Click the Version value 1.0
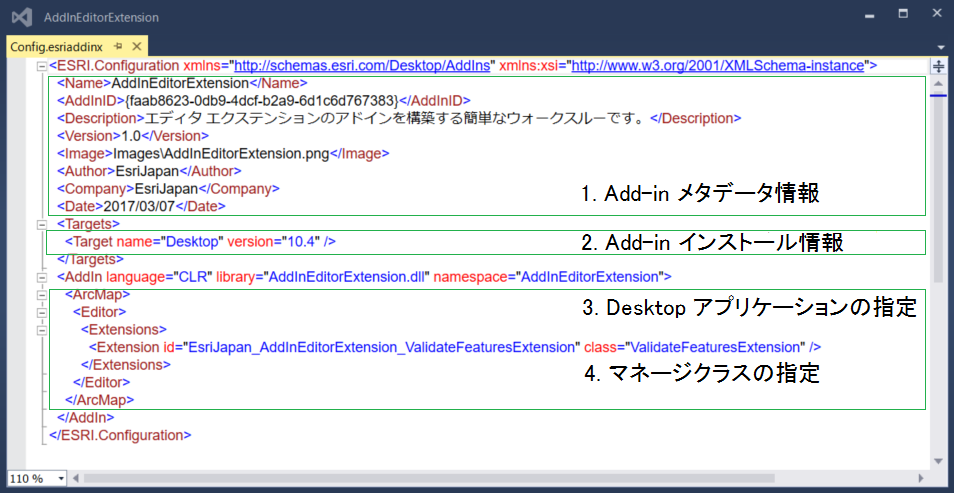The image size is (954, 493). pyautogui.click(x=131, y=136)
